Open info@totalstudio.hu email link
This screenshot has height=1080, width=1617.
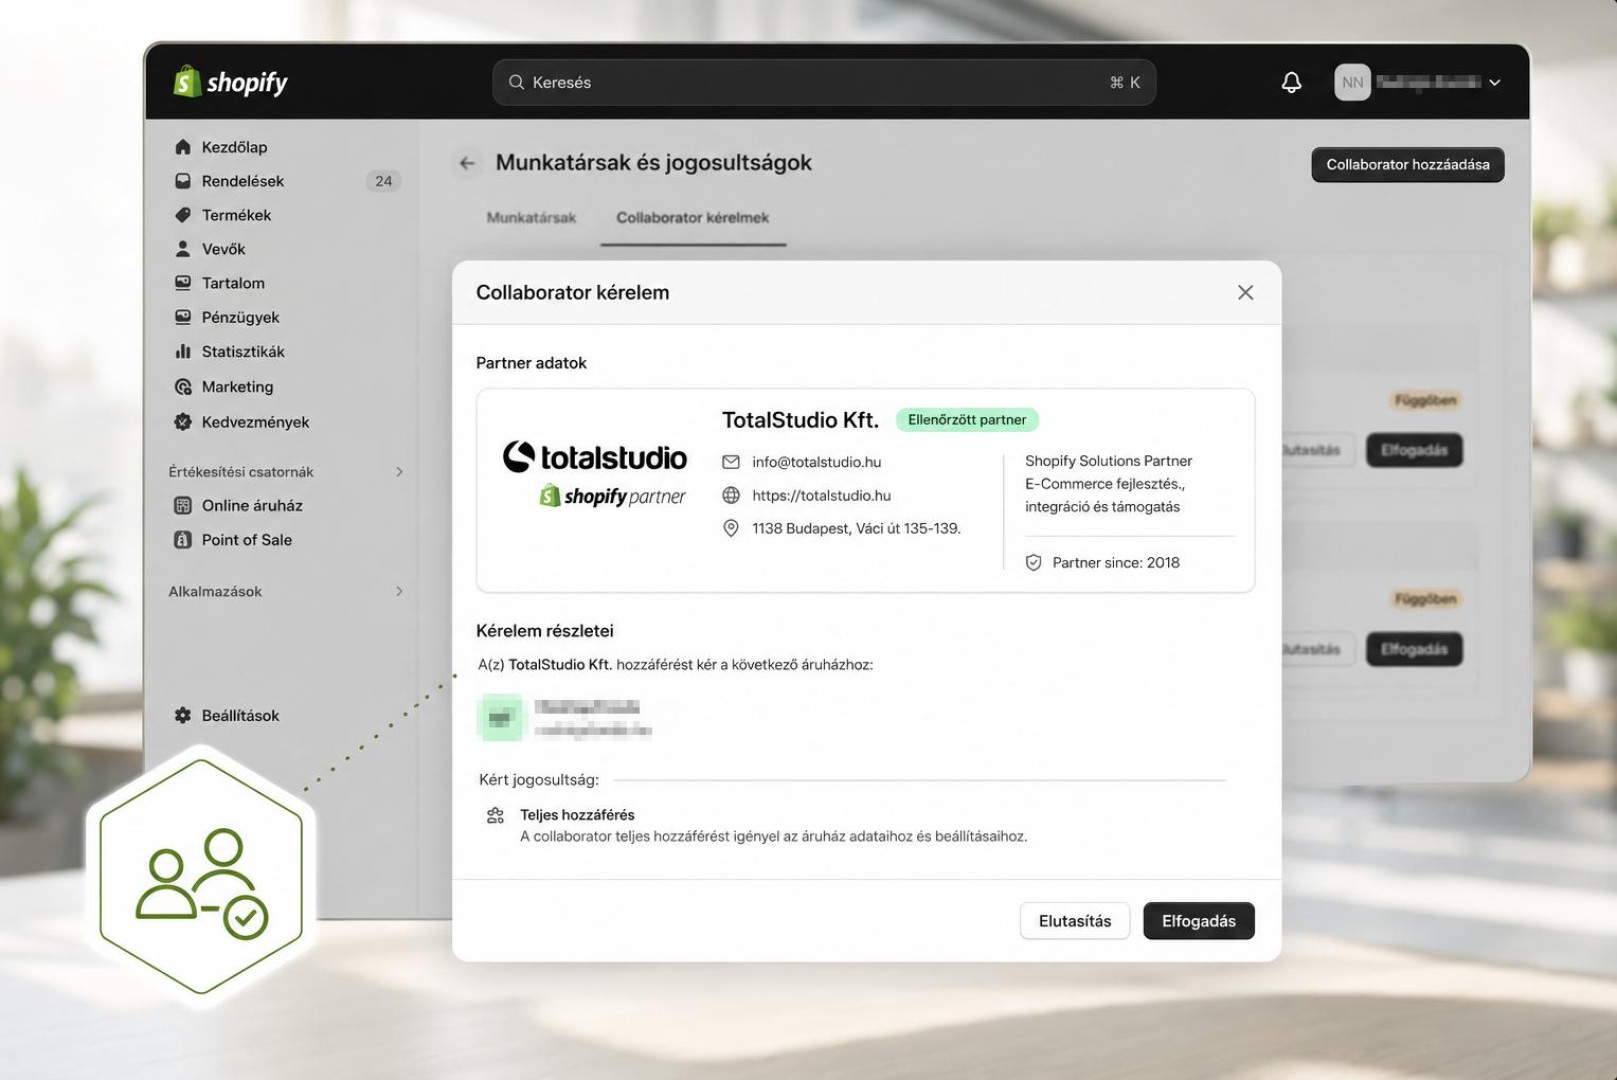817,462
